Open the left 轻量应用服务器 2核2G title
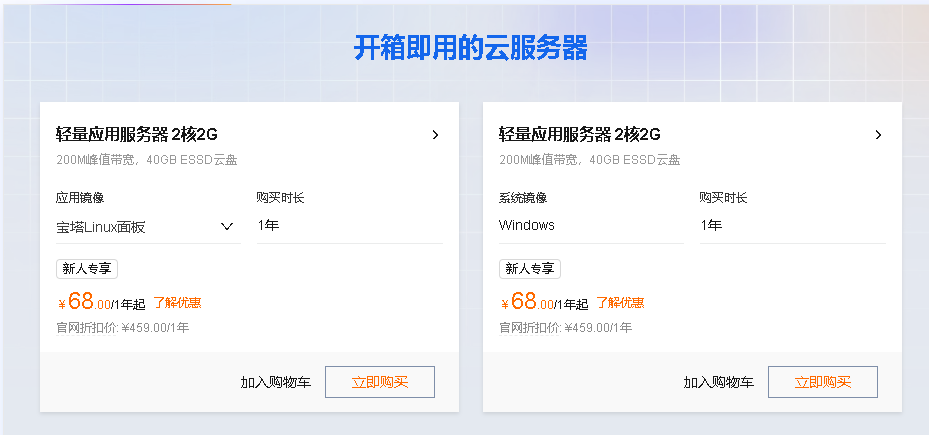 click(x=136, y=135)
